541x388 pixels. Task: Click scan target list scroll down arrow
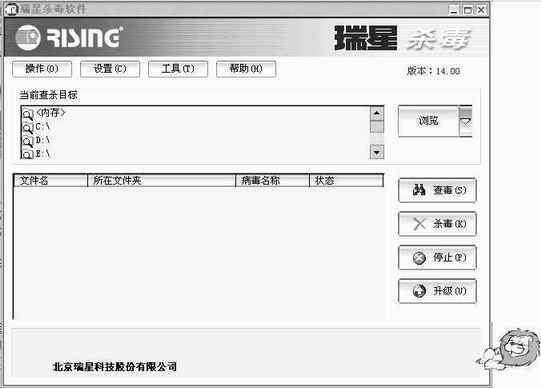(377, 152)
